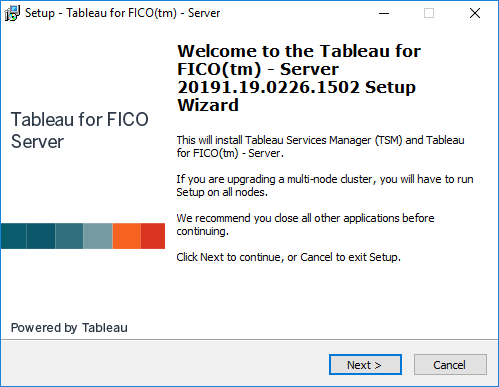The width and height of the screenshot is (499, 387).
Task: Close the Setup wizard window
Action: 475,13
